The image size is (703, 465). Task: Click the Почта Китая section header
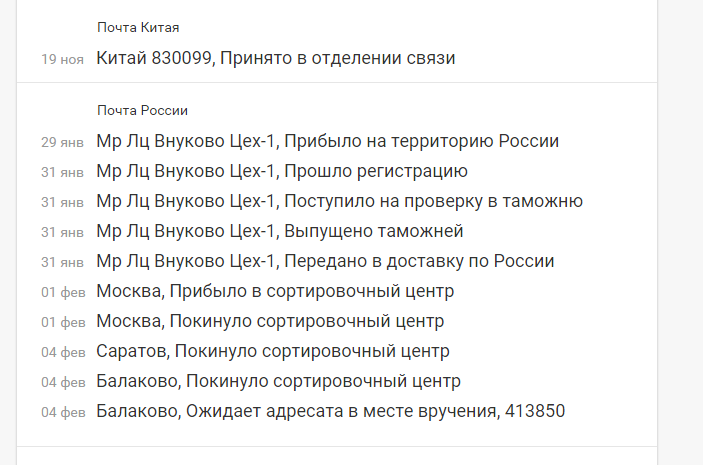point(138,28)
